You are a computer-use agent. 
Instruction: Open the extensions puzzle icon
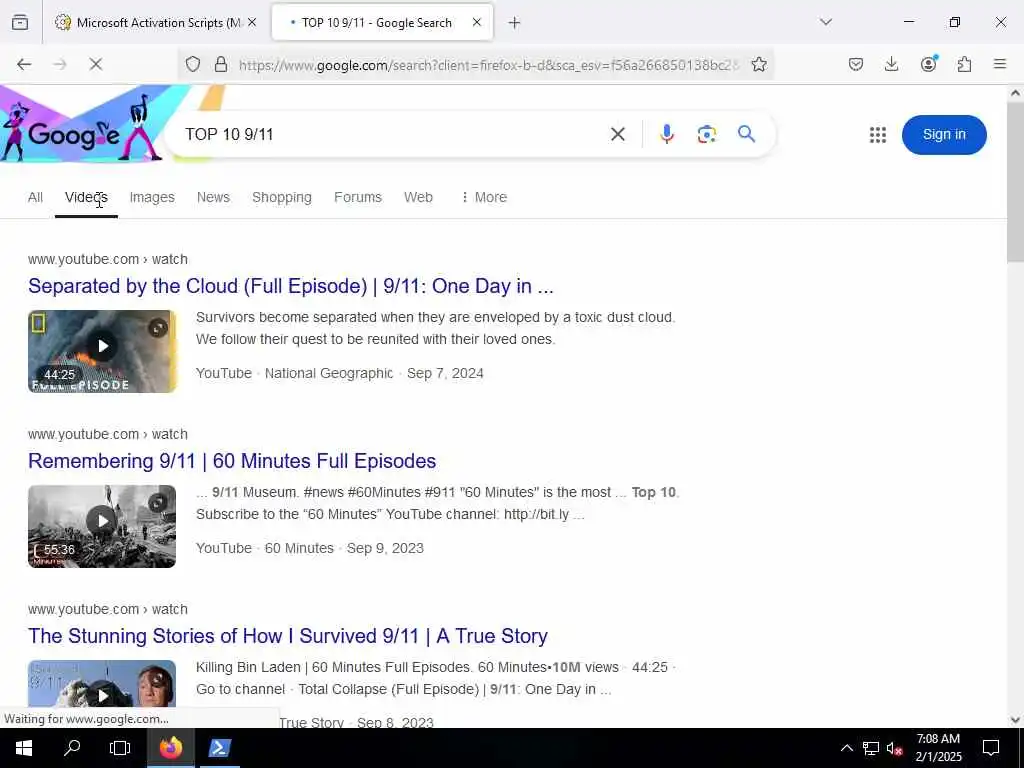tap(965, 64)
